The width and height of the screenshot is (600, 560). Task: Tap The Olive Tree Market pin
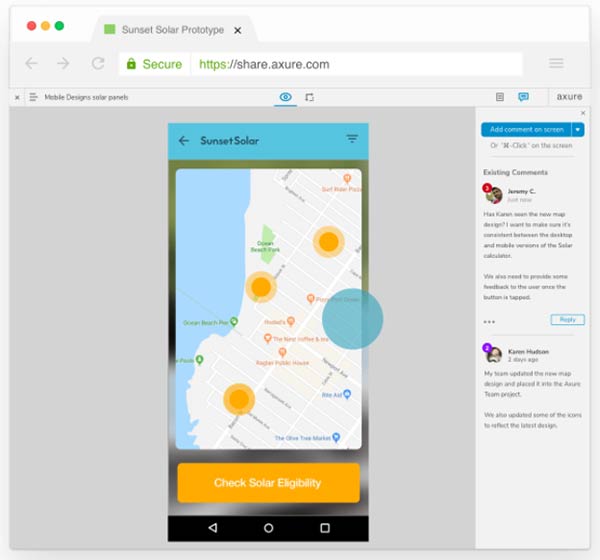click(336, 437)
